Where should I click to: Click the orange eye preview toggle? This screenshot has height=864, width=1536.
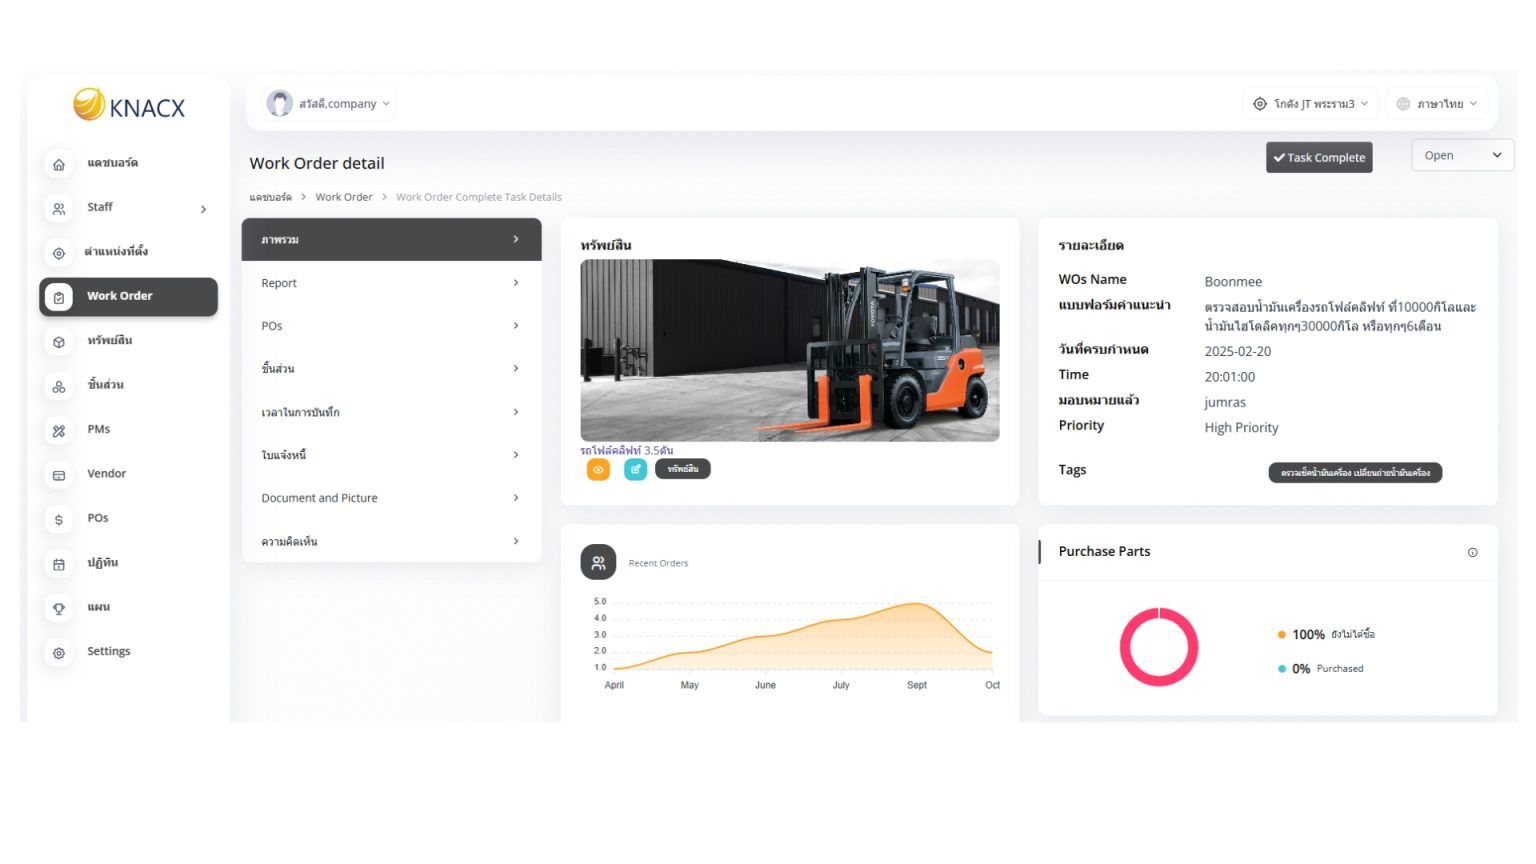tap(598, 469)
